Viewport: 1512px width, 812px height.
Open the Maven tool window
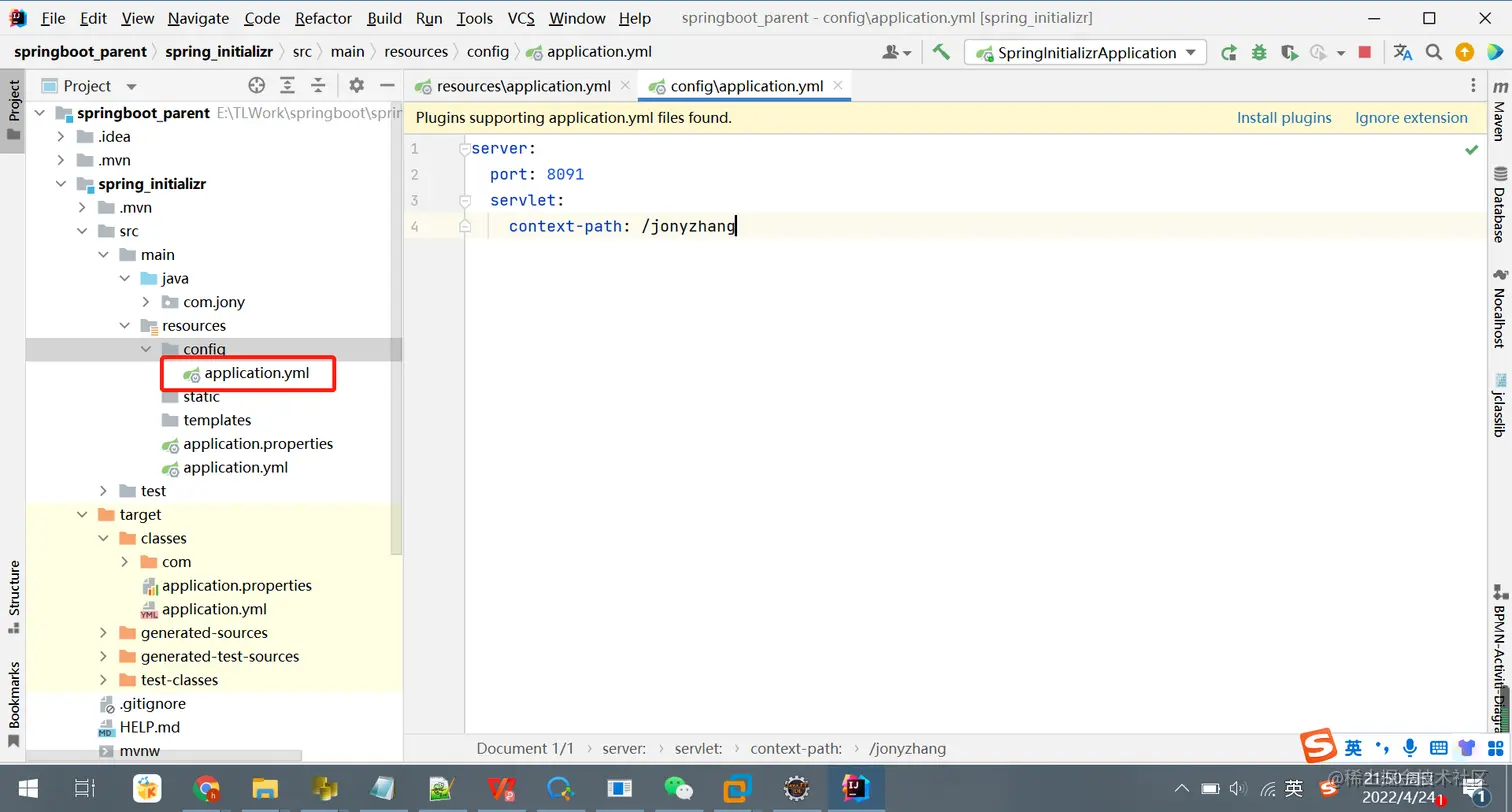pos(1499,111)
